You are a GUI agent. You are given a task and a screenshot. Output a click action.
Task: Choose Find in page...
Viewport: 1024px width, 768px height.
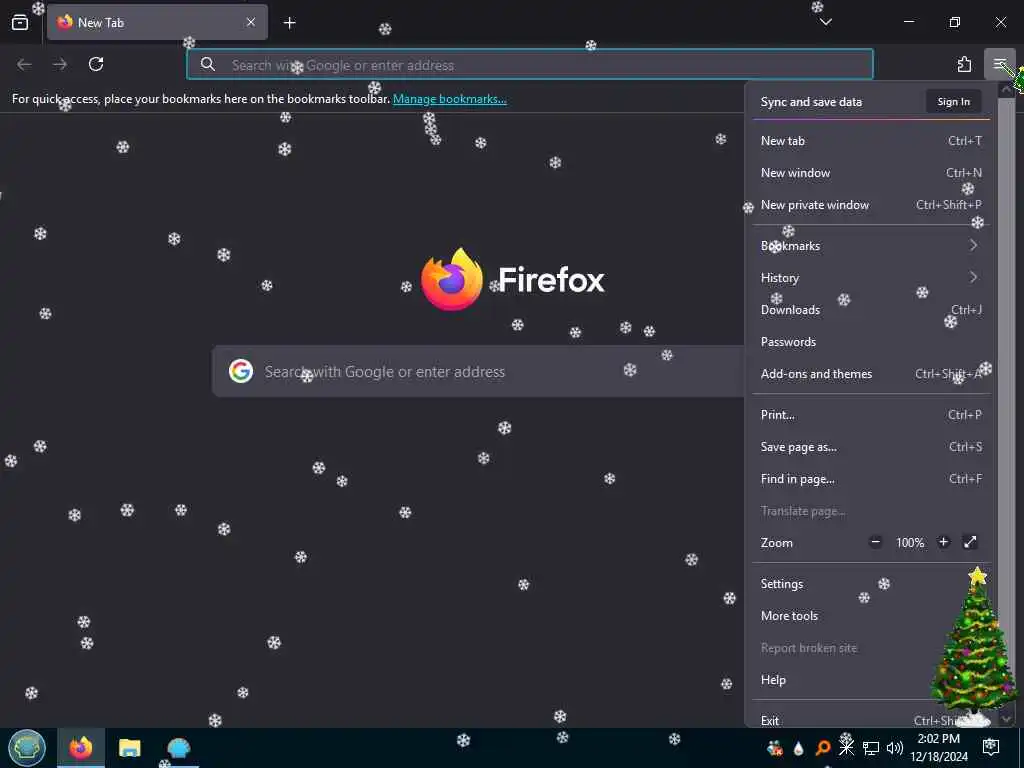click(871, 479)
